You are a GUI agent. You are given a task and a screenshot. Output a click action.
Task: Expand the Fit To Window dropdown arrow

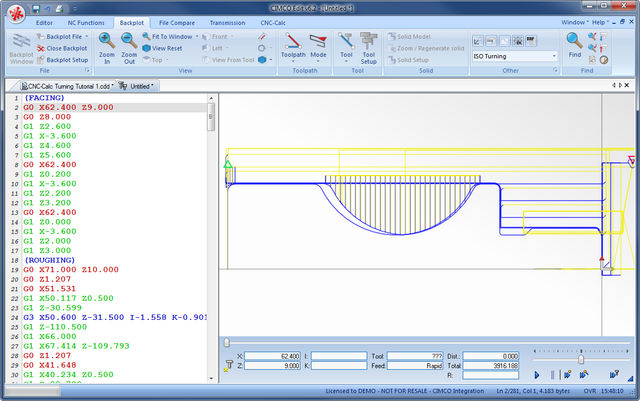point(197,36)
